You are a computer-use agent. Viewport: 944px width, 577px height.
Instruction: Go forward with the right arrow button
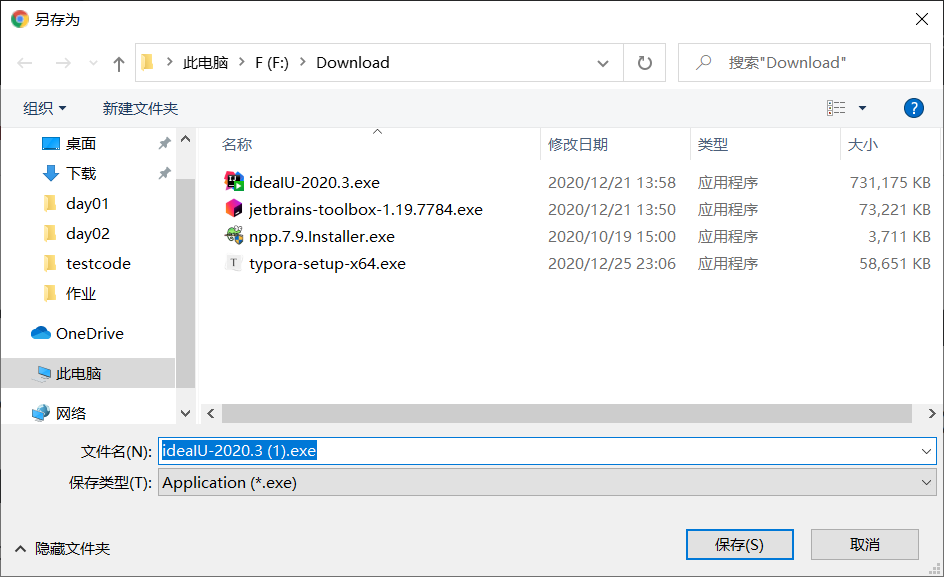click(63, 63)
